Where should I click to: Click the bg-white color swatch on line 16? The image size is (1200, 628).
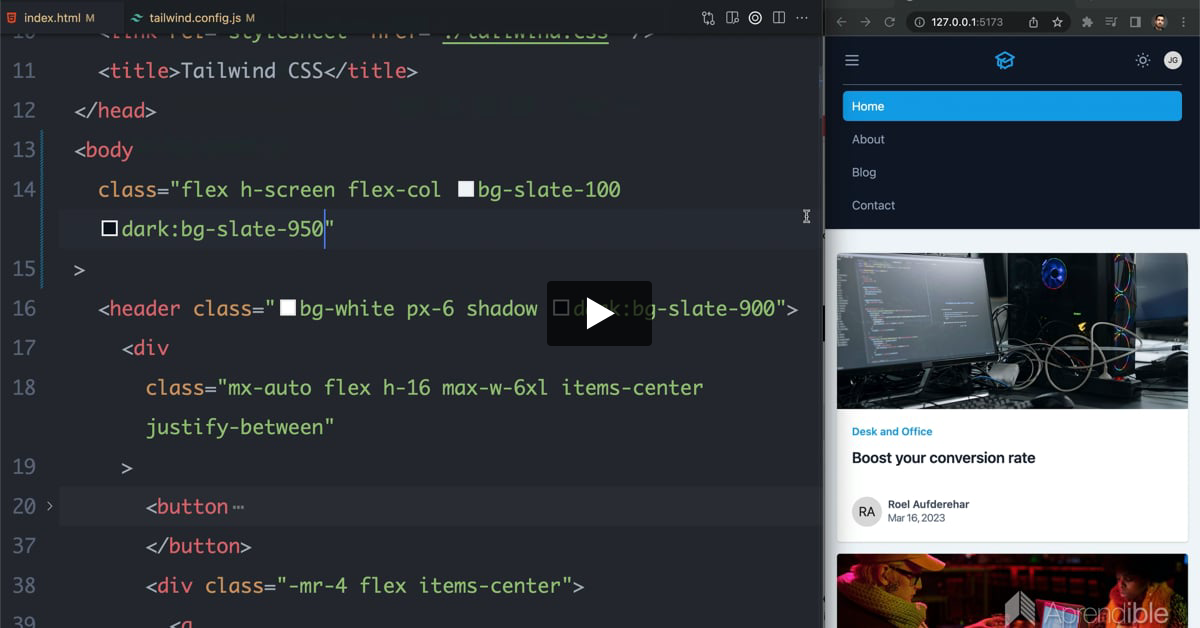pyautogui.click(x=288, y=308)
